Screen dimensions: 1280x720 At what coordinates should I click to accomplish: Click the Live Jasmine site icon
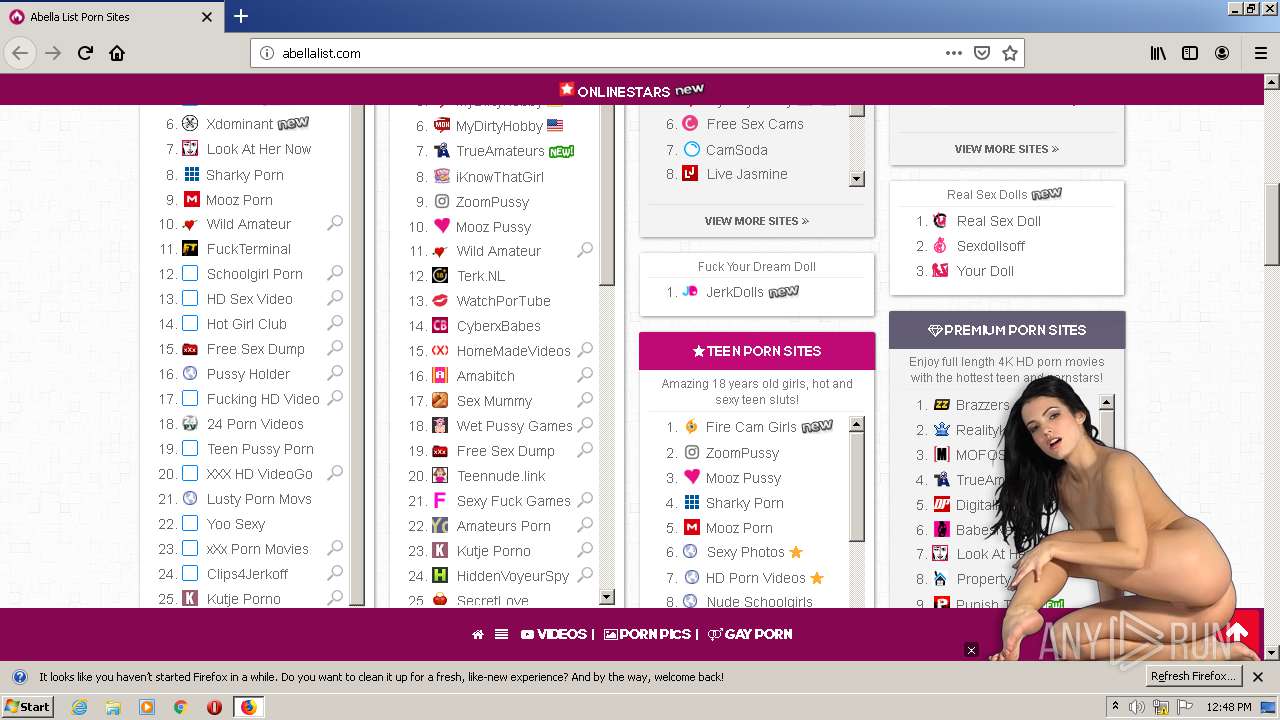coord(690,174)
